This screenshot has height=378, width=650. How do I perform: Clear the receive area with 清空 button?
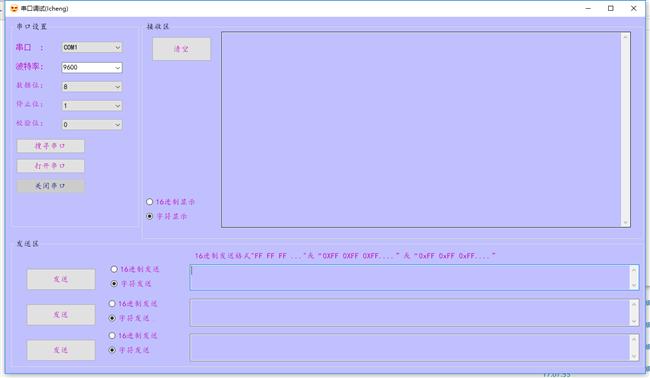182,49
